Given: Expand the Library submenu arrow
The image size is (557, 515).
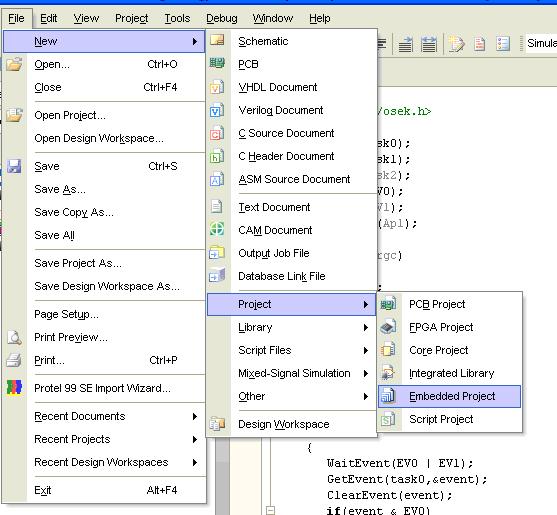Looking at the screenshot, I should tap(366, 327).
